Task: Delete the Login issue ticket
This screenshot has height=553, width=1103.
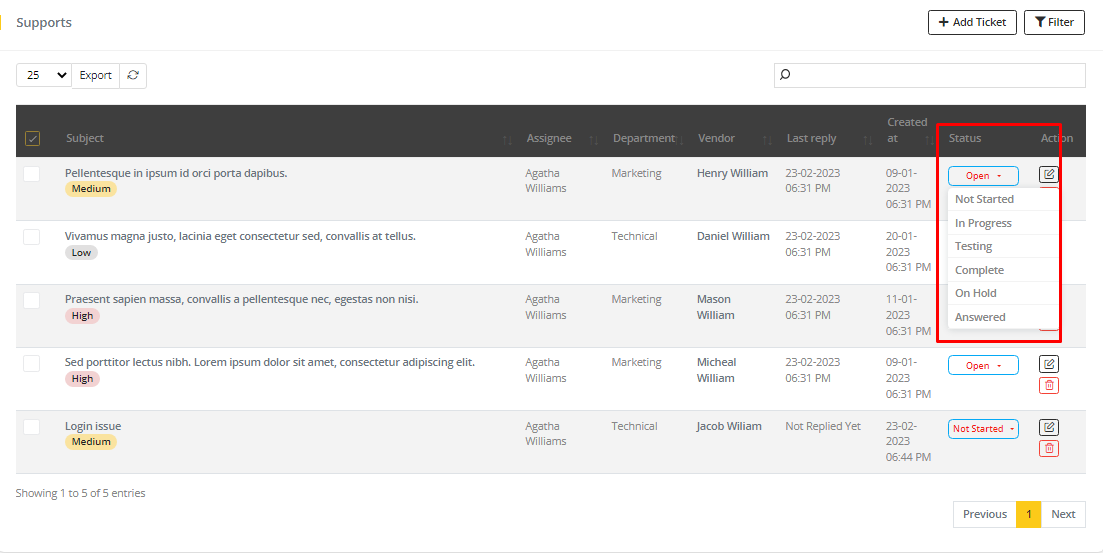Action: point(1048,449)
